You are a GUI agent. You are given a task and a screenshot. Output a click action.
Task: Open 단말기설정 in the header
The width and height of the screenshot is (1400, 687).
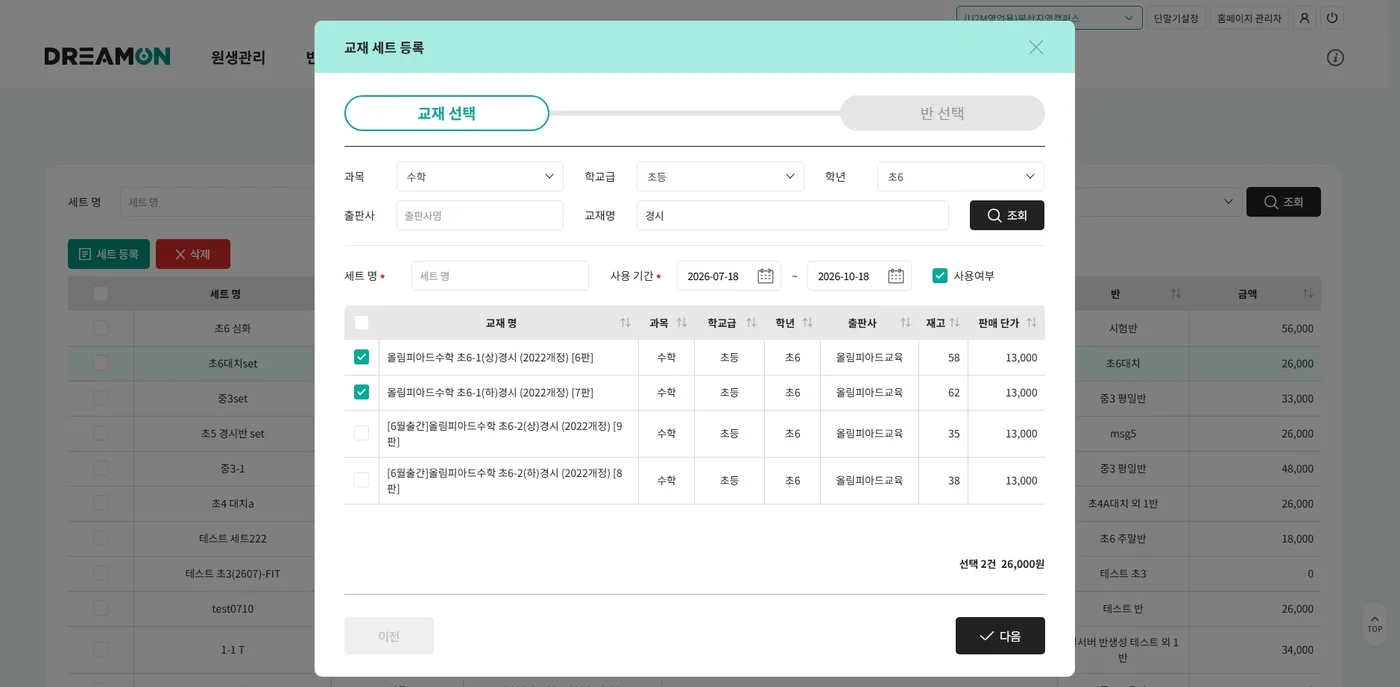(1176, 18)
